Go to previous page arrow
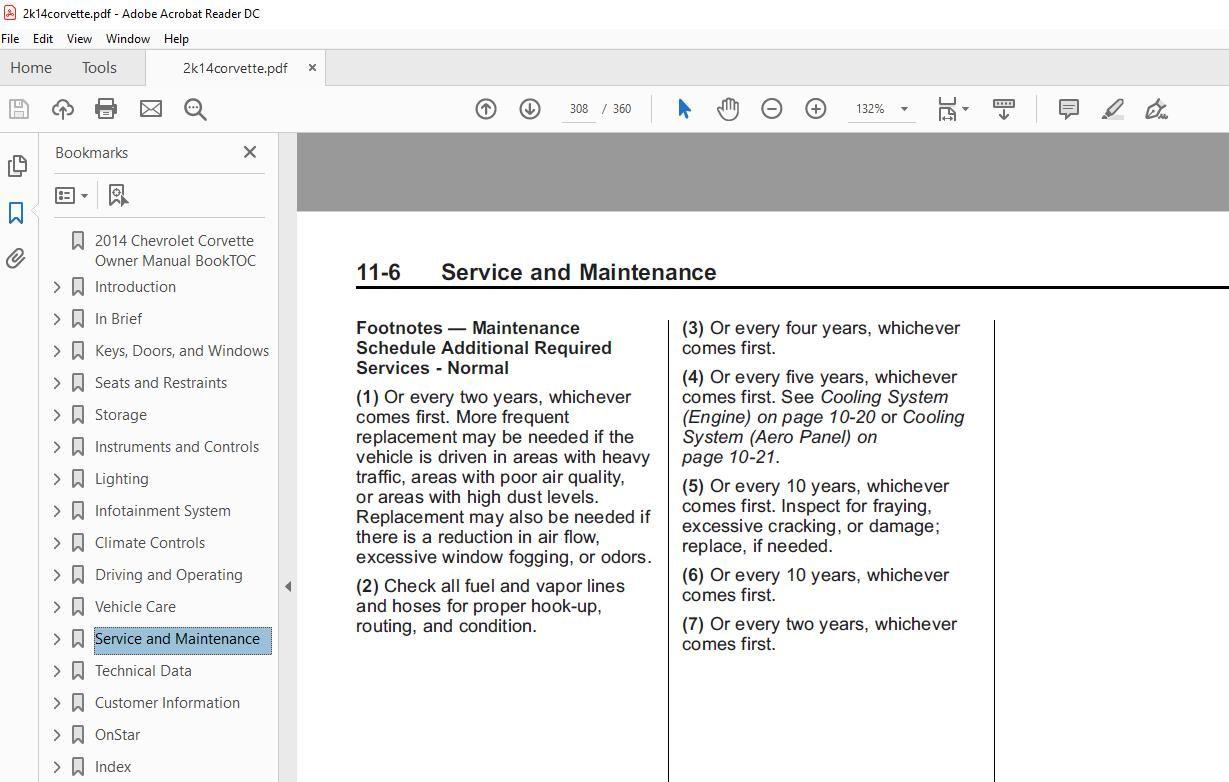Image resolution: width=1229 pixels, height=782 pixels. pyautogui.click(x=486, y=109)
